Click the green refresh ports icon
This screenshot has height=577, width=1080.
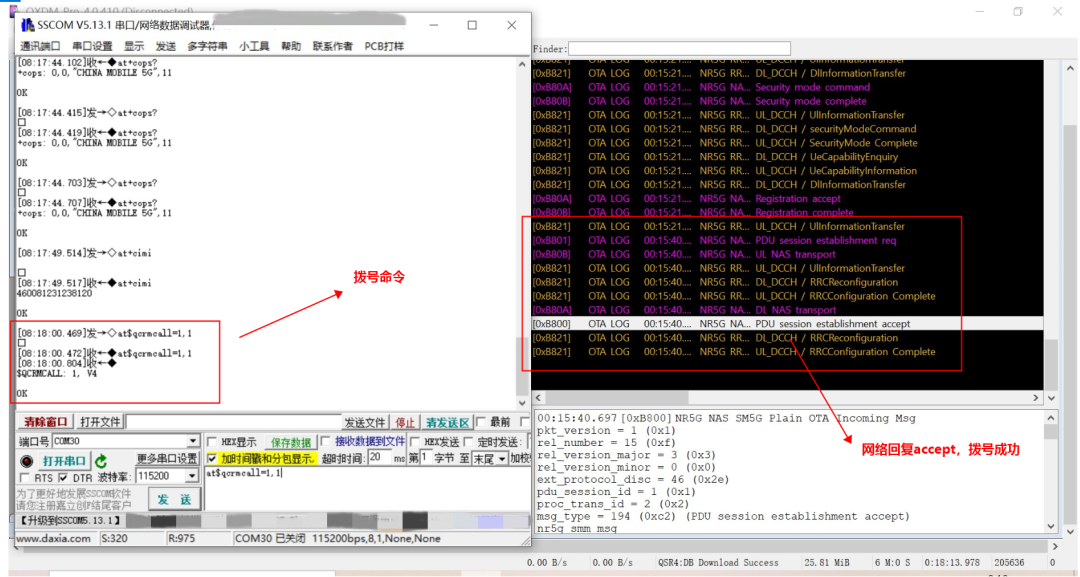(101, 461)
